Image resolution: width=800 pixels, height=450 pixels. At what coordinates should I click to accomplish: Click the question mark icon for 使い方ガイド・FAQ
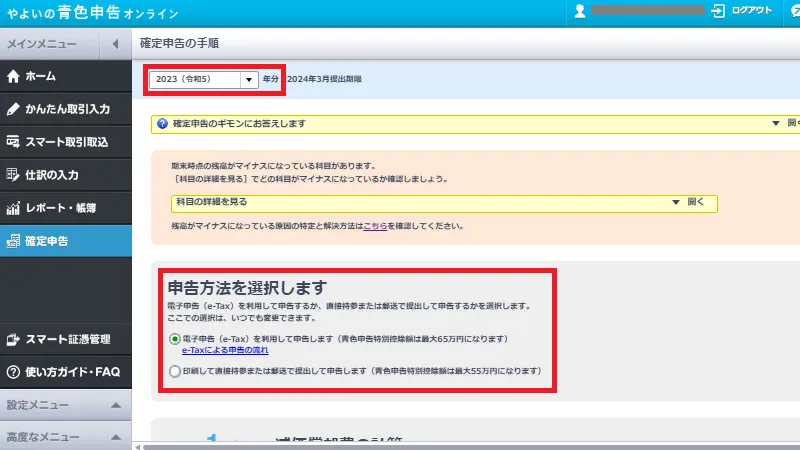13,372
